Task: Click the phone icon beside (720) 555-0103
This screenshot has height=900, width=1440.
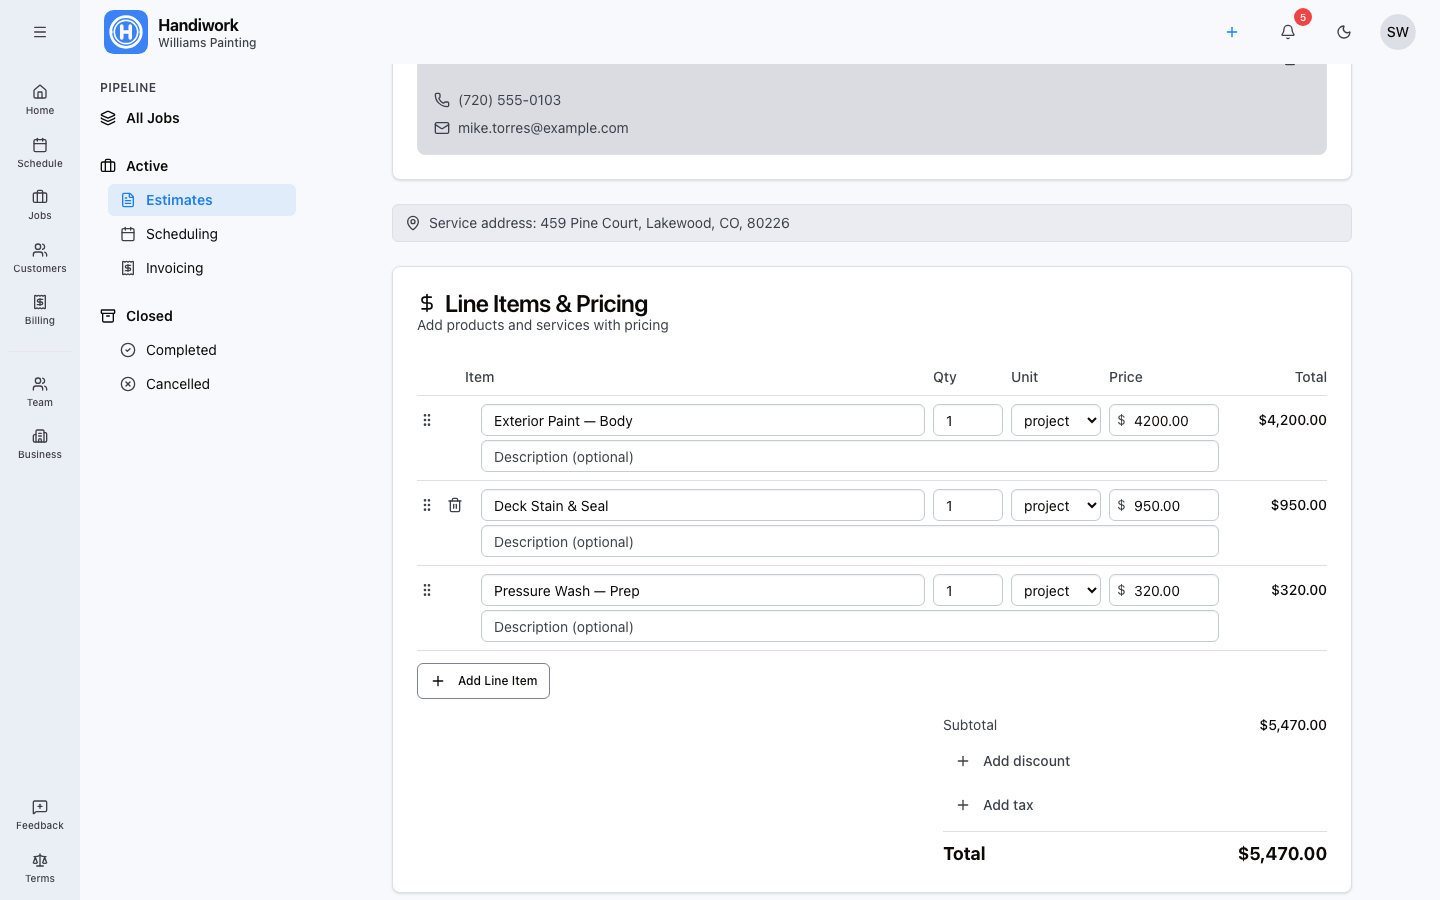Action: [x=442, y=100]
